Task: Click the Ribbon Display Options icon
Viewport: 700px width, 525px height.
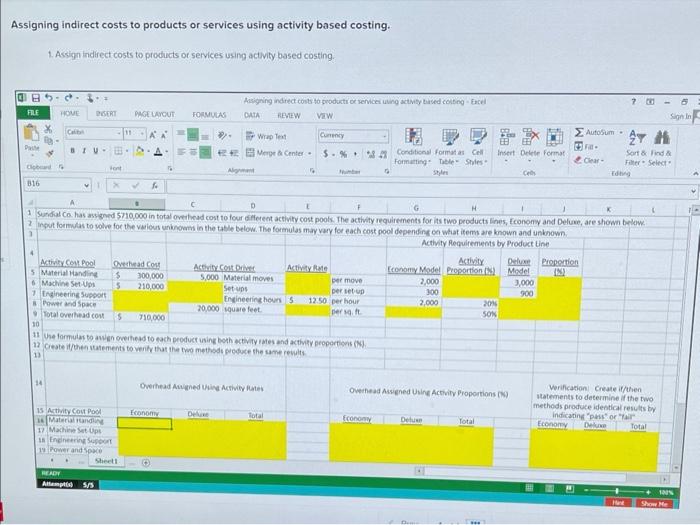Action: (650, 102)
